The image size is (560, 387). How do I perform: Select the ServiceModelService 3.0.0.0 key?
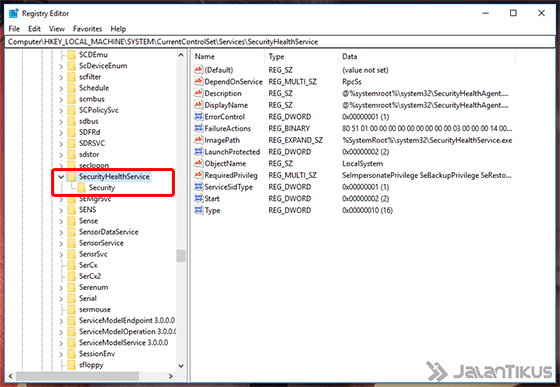(x=124, y=342)
